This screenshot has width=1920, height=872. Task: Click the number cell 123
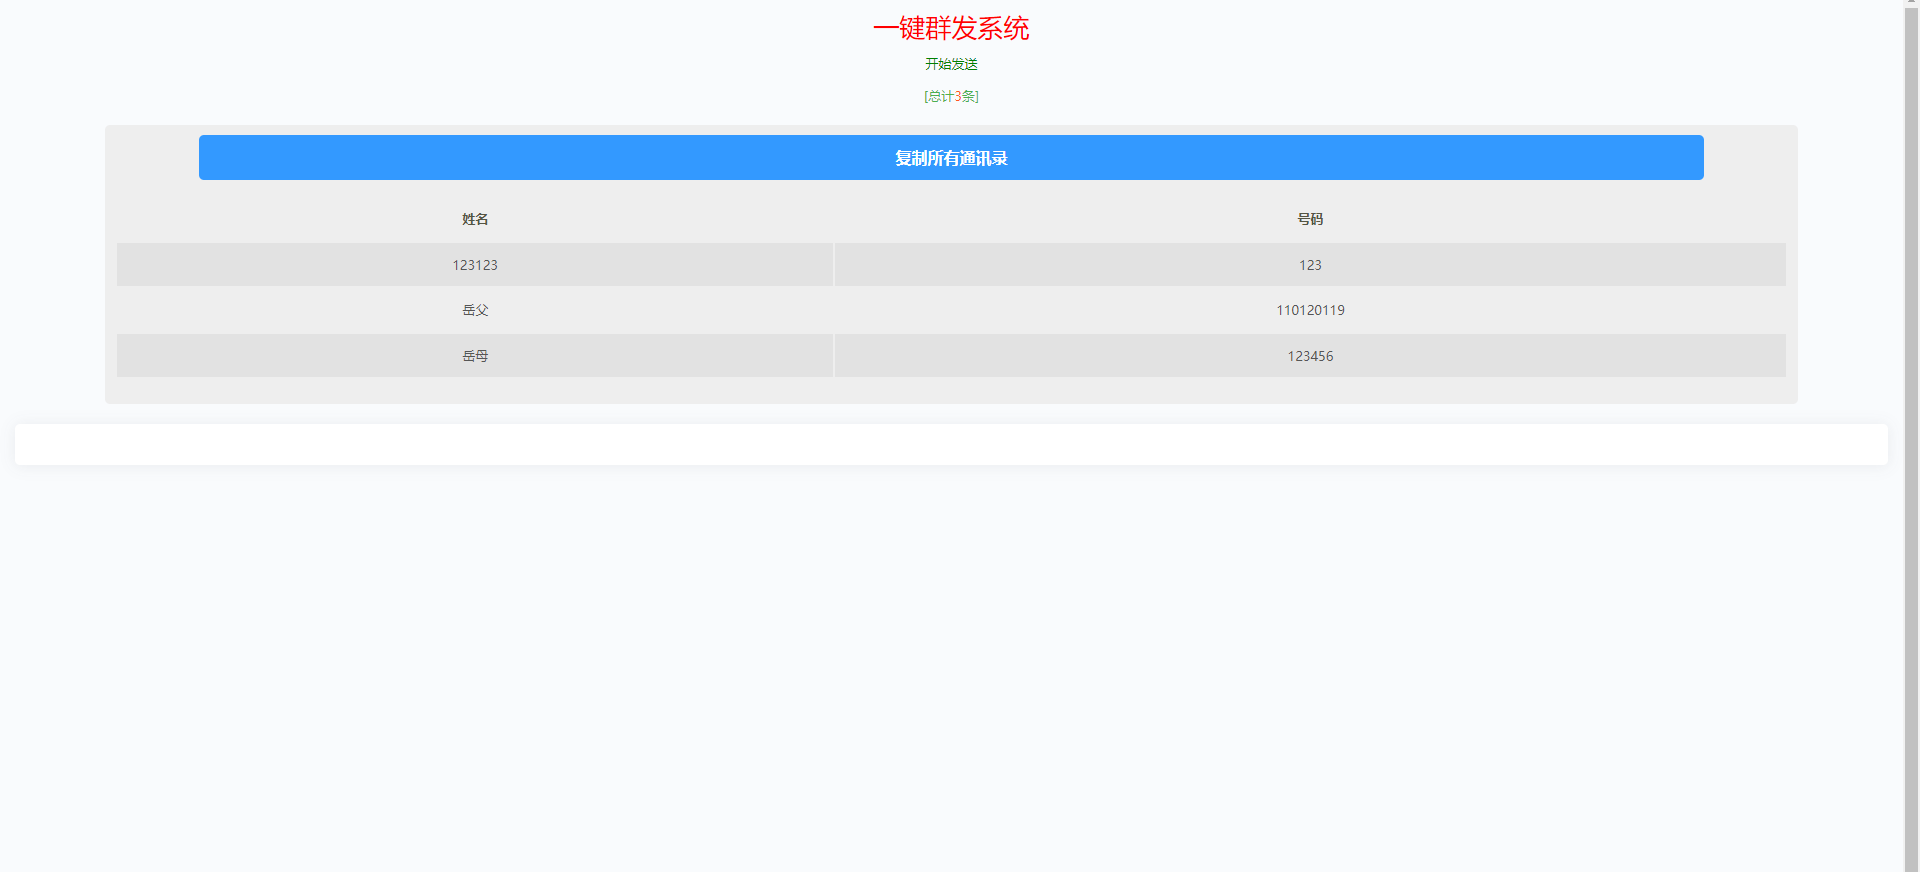point(1310,265)
